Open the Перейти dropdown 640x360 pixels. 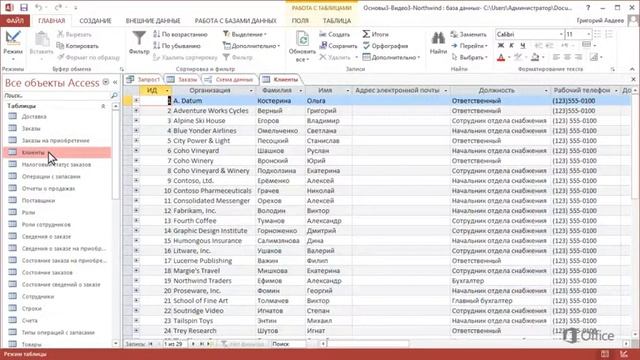(469, 46)
